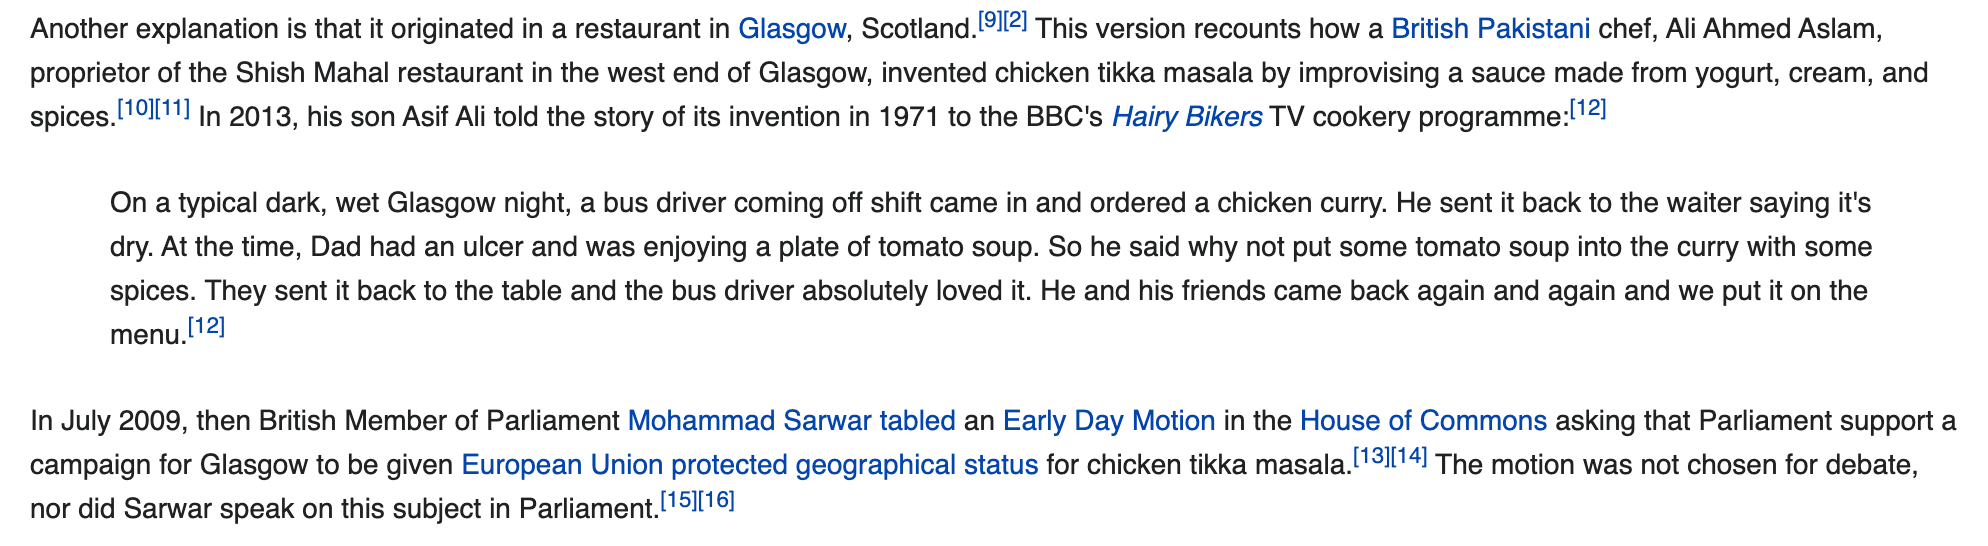Select reference [16] after 'Parliament'
This screenshot has height=546, width=1988.
coord(716,501)
